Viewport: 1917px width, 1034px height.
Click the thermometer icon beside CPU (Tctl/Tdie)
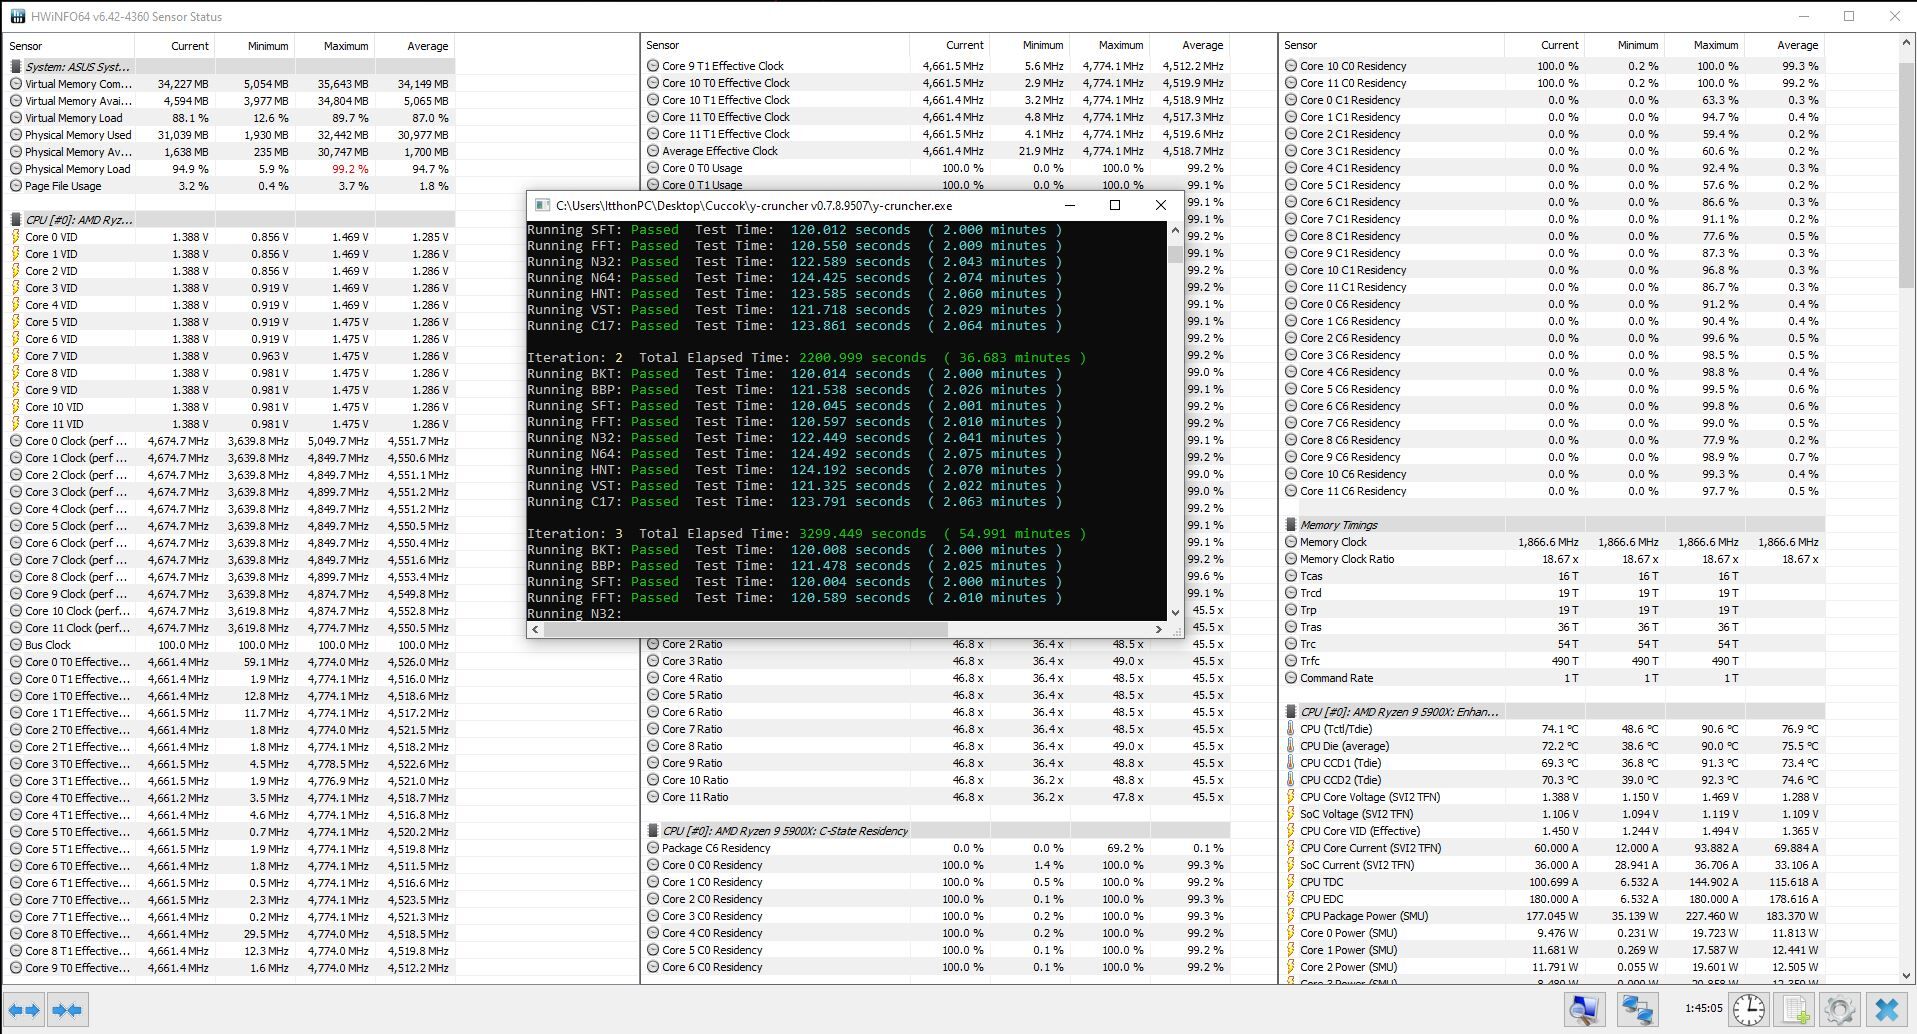pos(1291,729)
